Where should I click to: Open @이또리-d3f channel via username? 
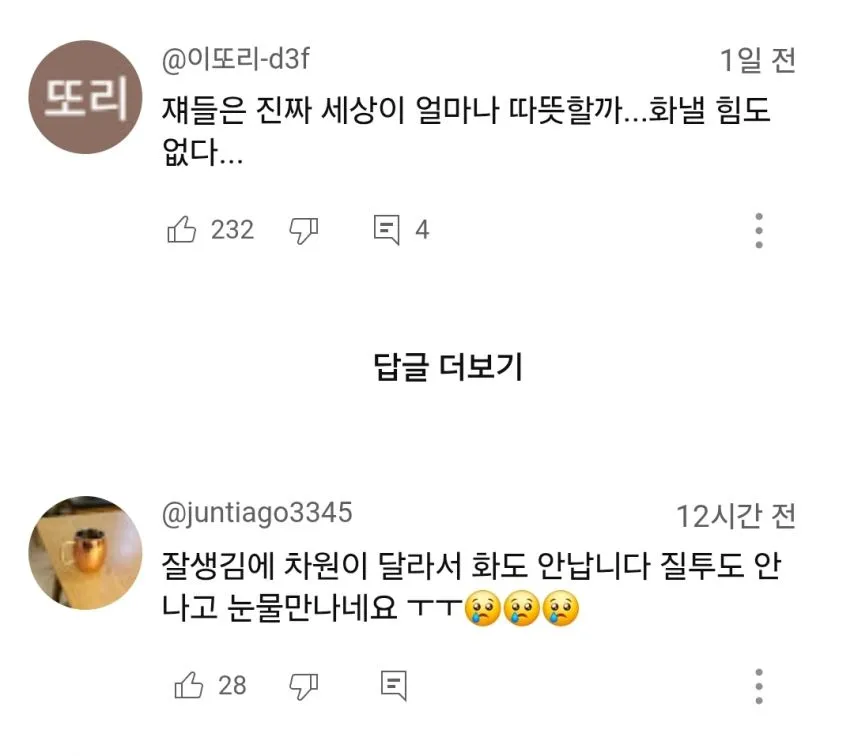coord(237,58)
